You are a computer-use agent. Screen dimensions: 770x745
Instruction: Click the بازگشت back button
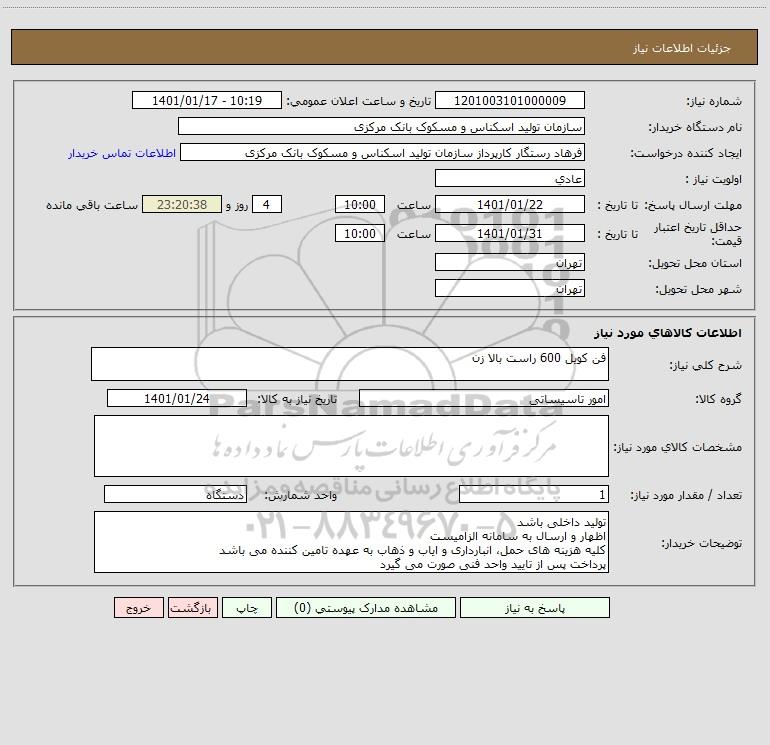coord(192,608)
